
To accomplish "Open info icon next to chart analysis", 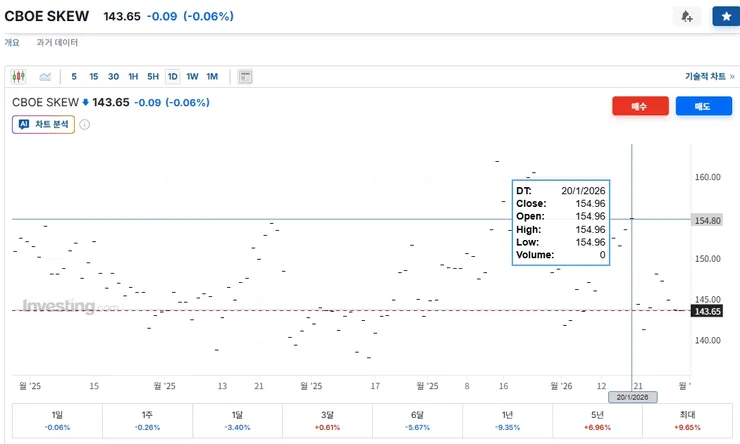I will coord(84,125).
